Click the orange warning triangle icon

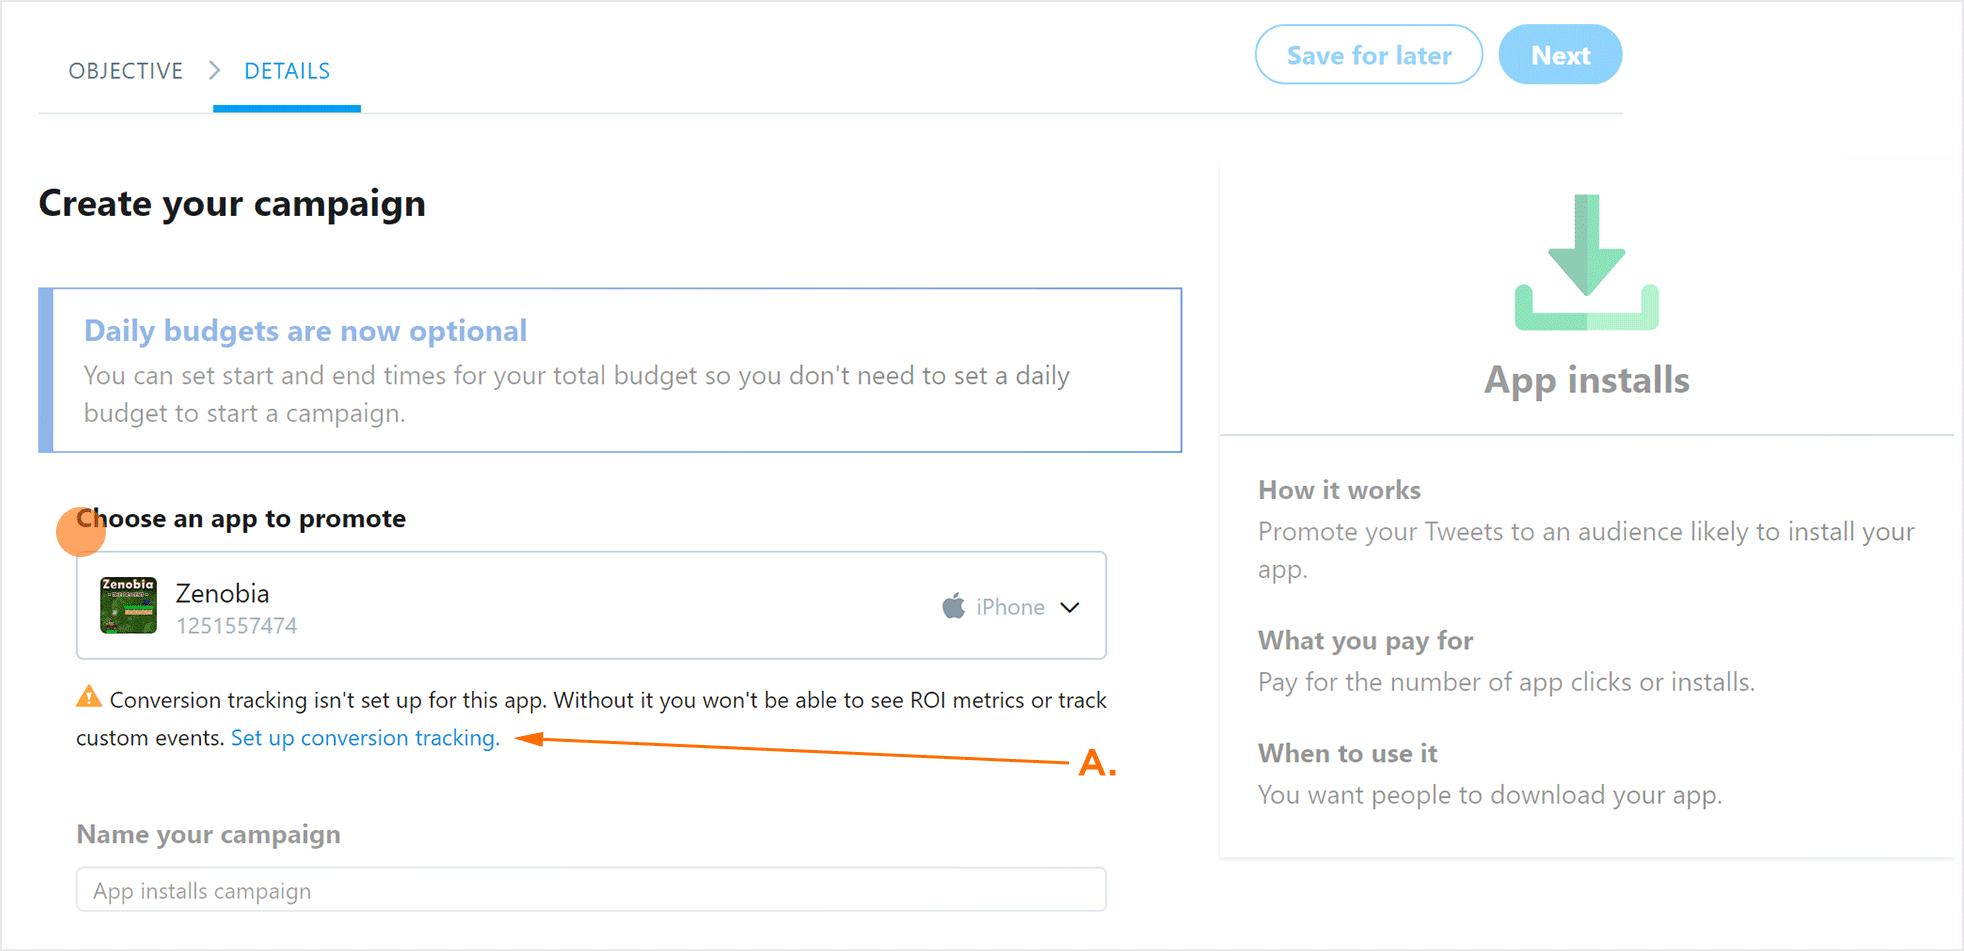[89, 697]
